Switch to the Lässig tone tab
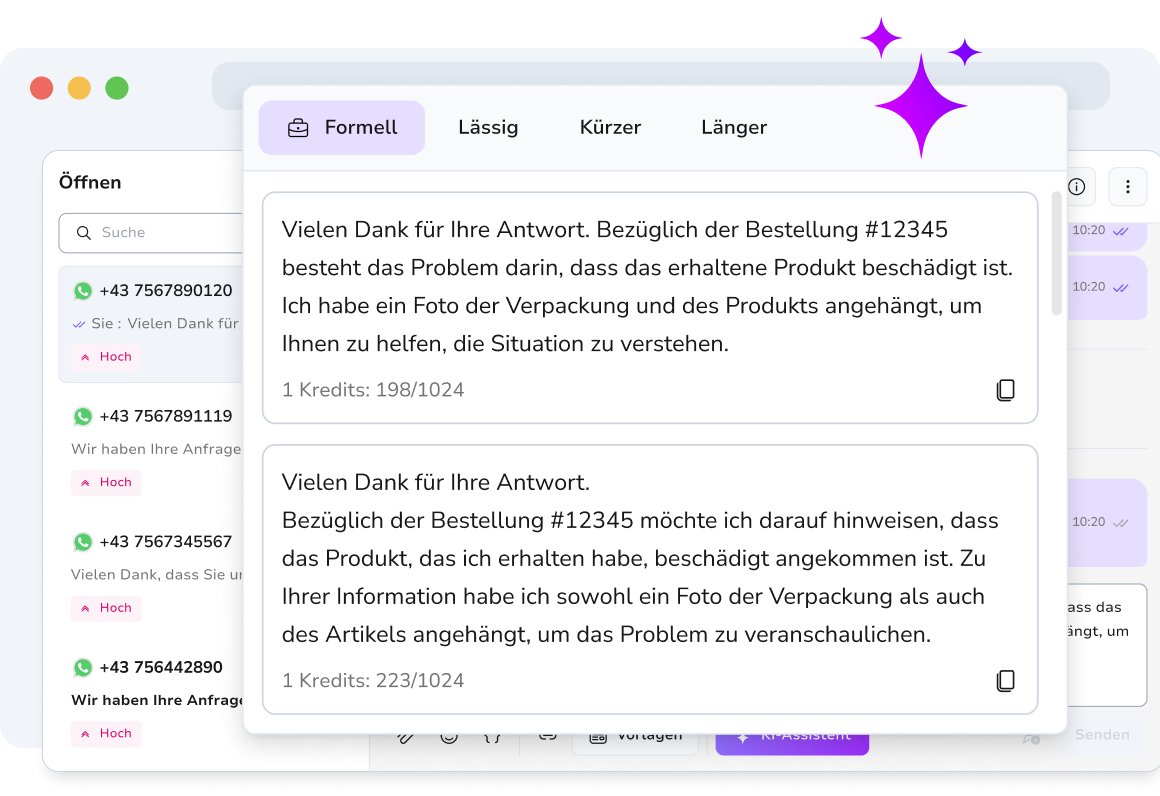 [488, 128]
